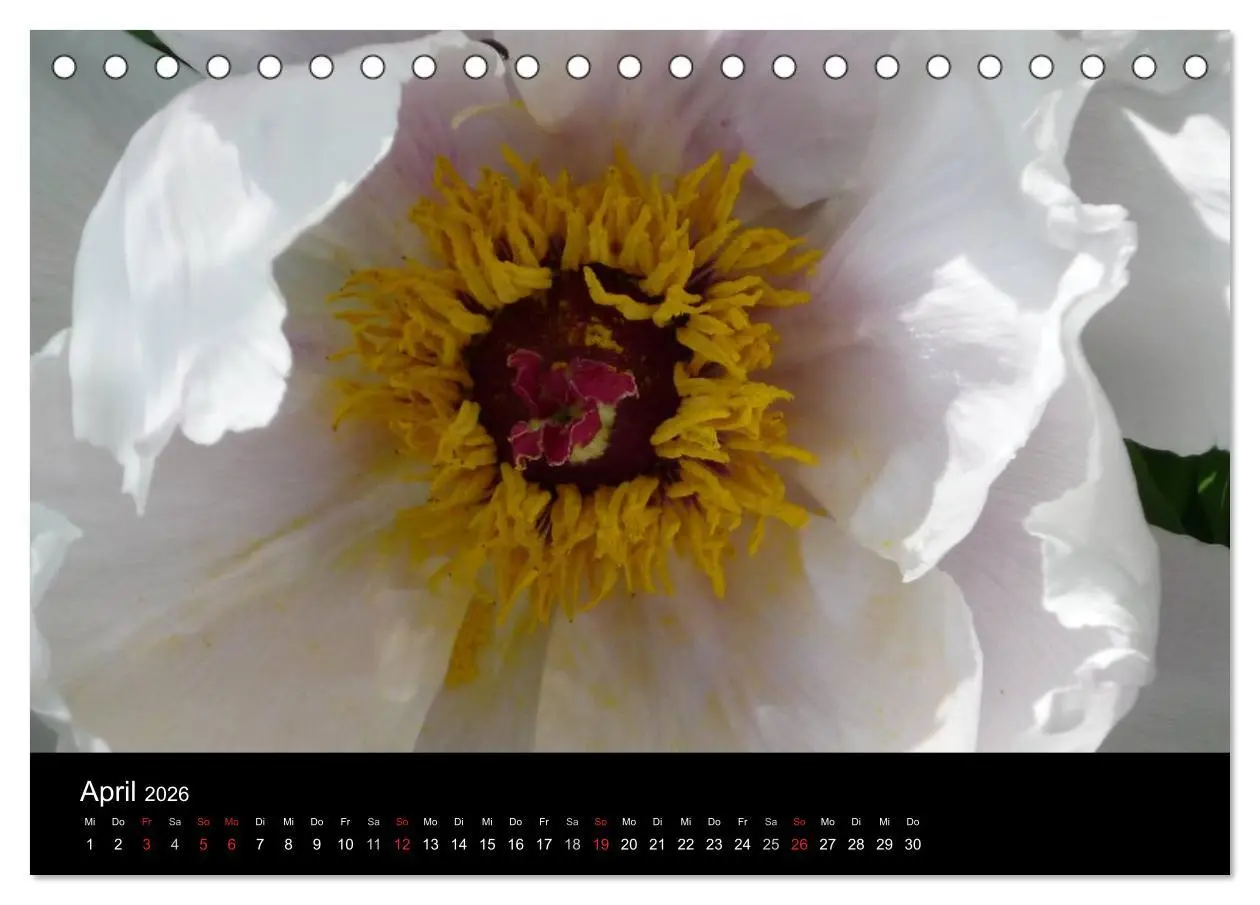Select the red Sunday date 26
1260x905 pixels.
(799, 845)
